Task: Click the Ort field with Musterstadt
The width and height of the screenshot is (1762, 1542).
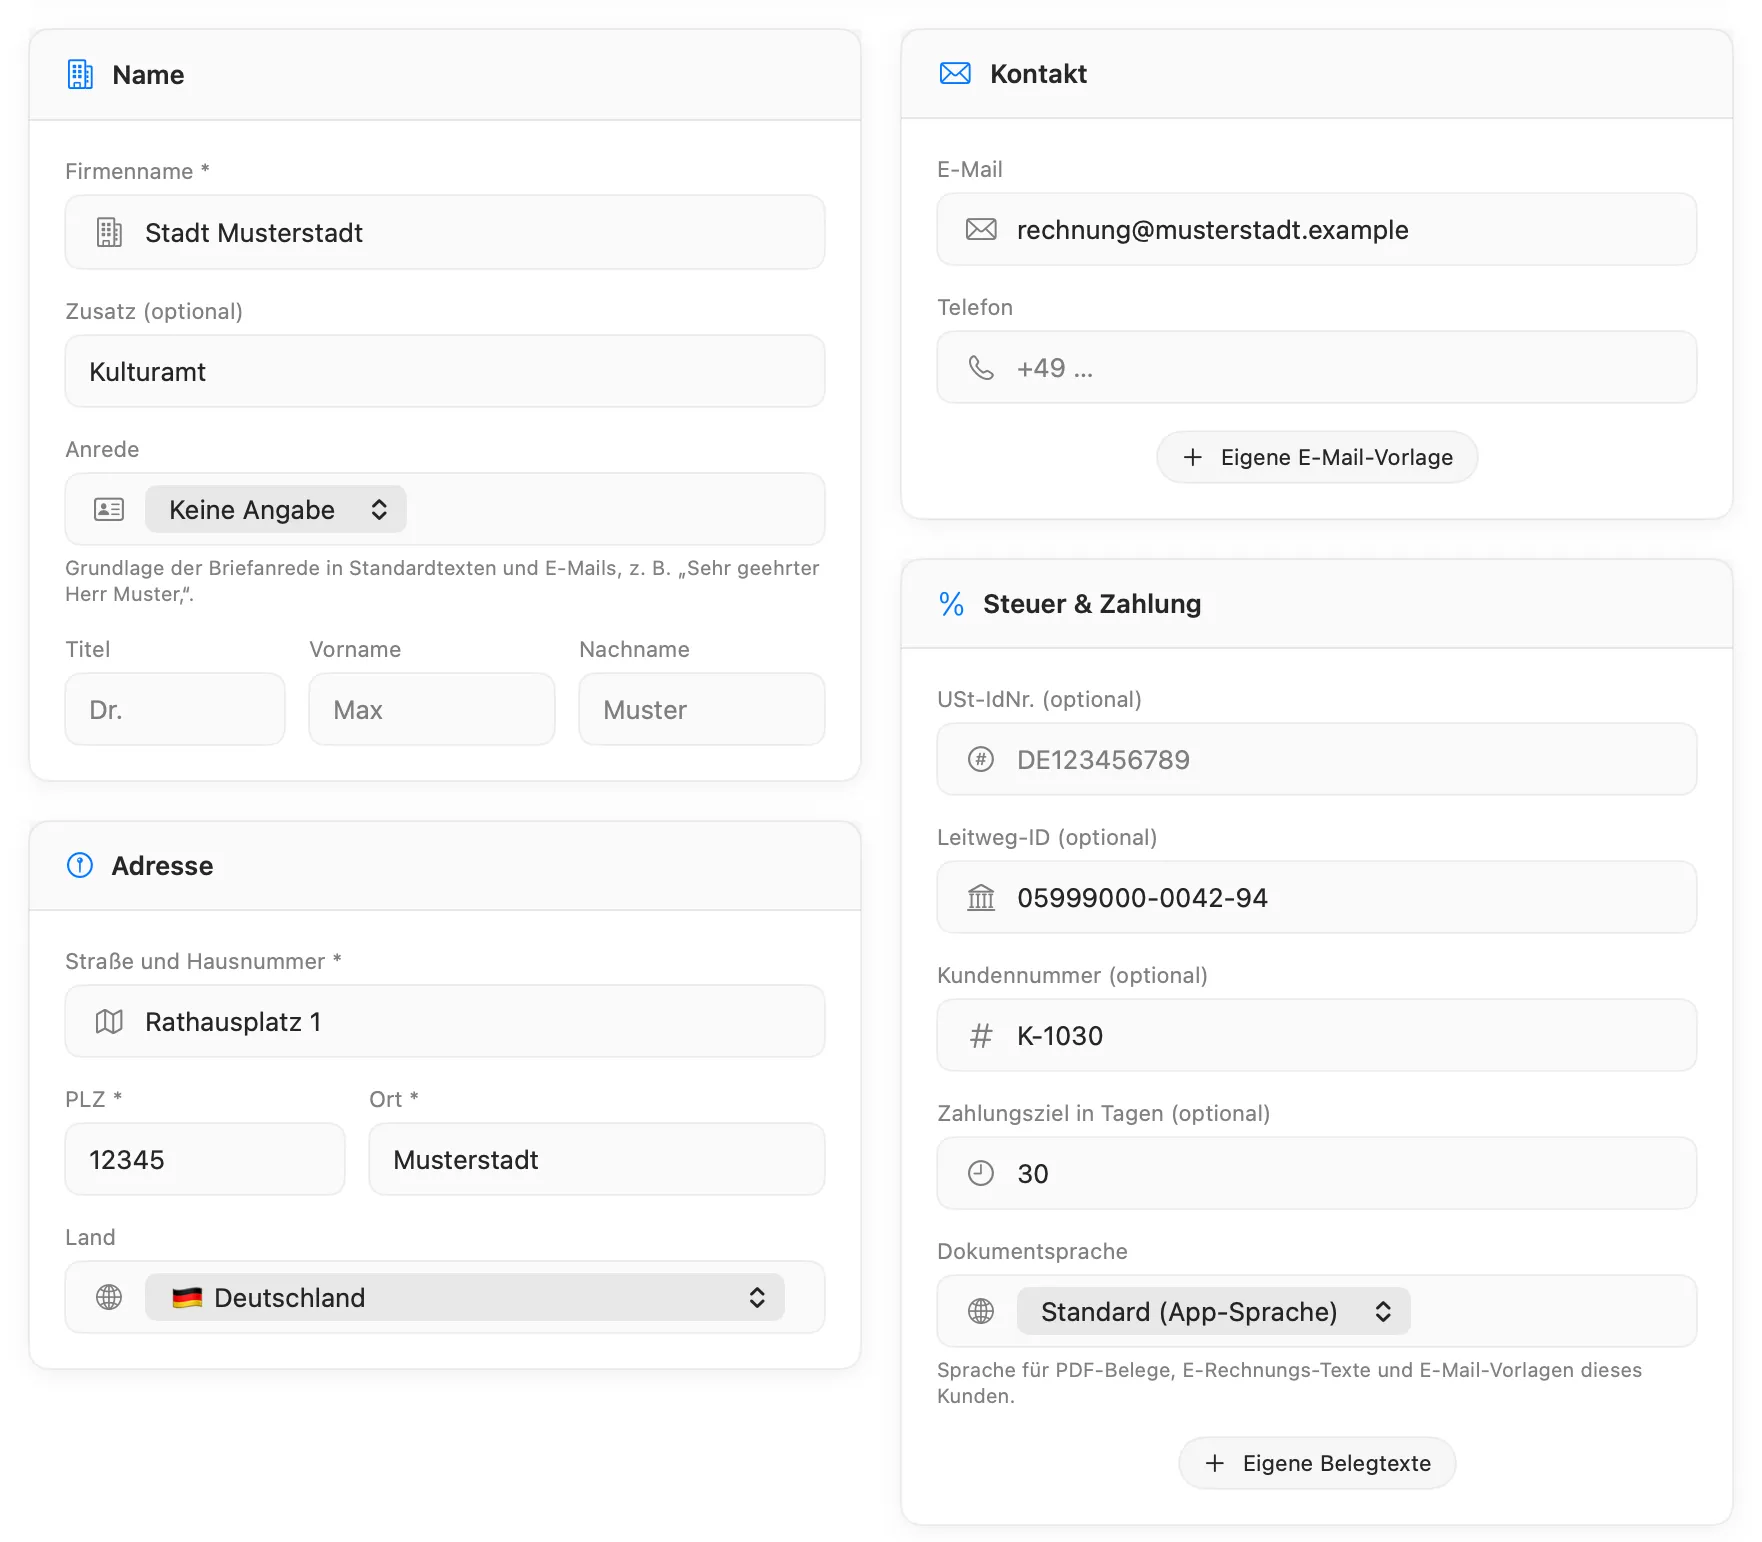Action: pyautogui.click(x=597, y=1159)
